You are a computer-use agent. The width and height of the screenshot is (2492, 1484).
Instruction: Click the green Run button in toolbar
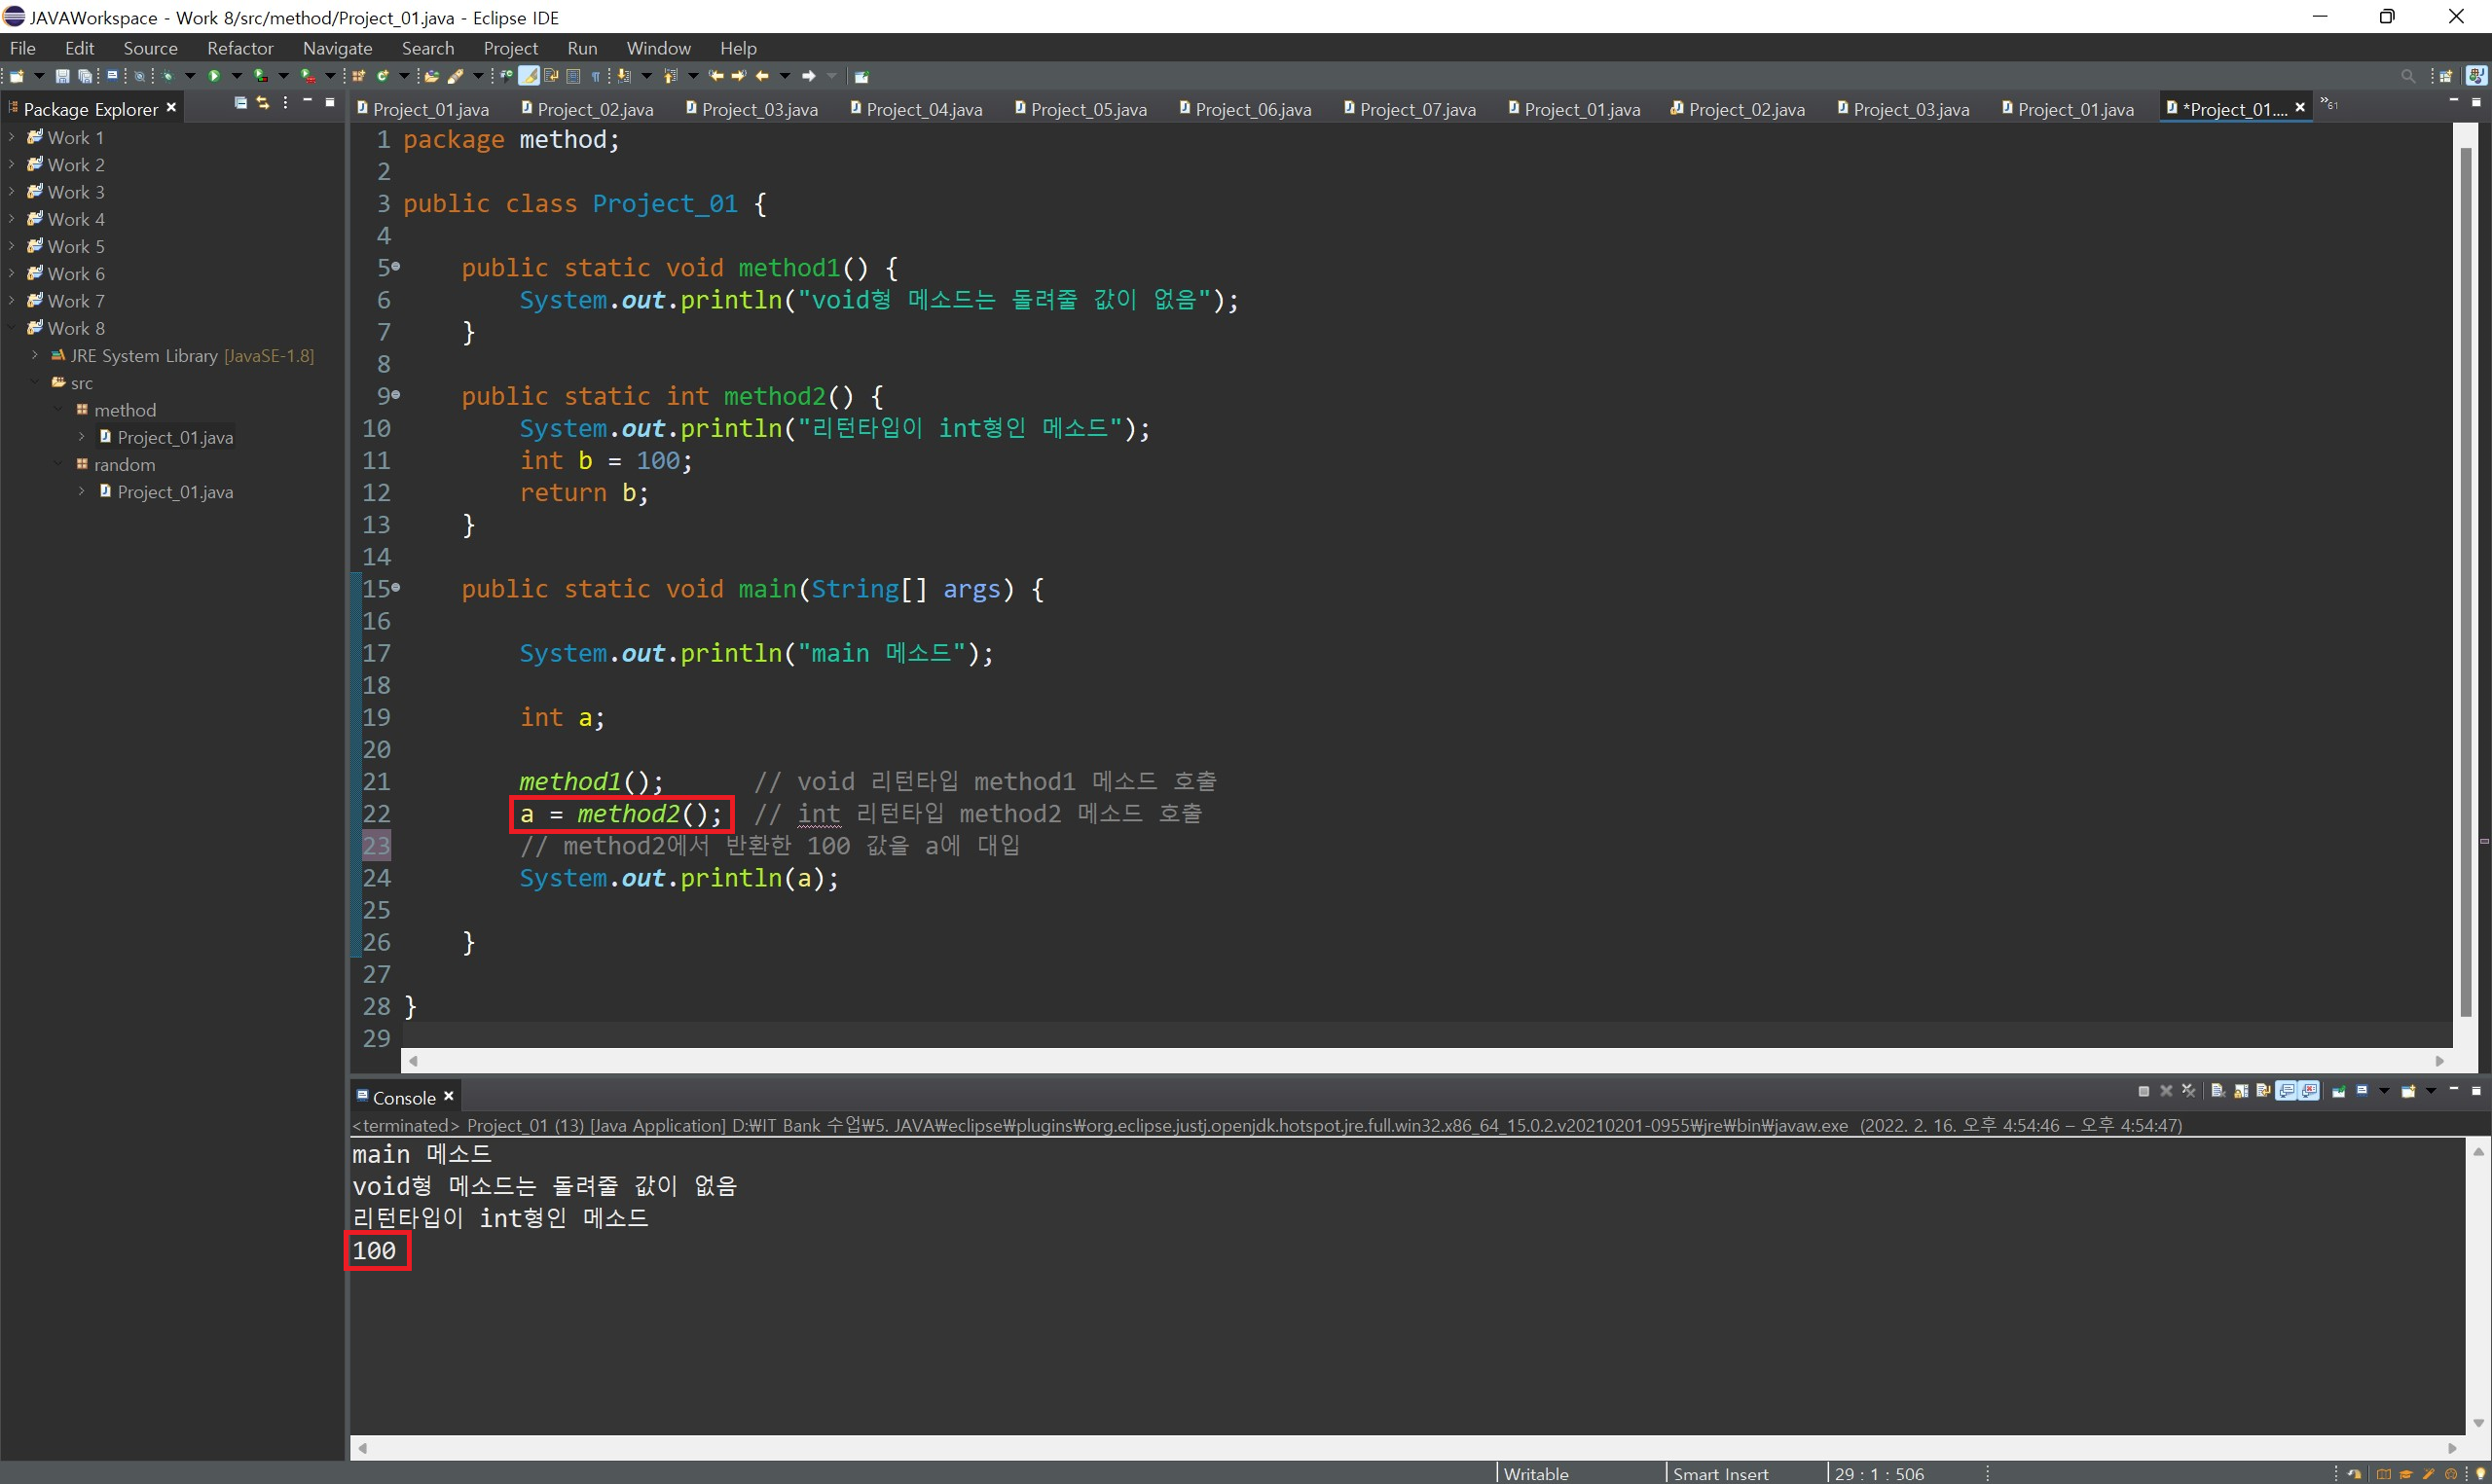(x=214, y=76)
